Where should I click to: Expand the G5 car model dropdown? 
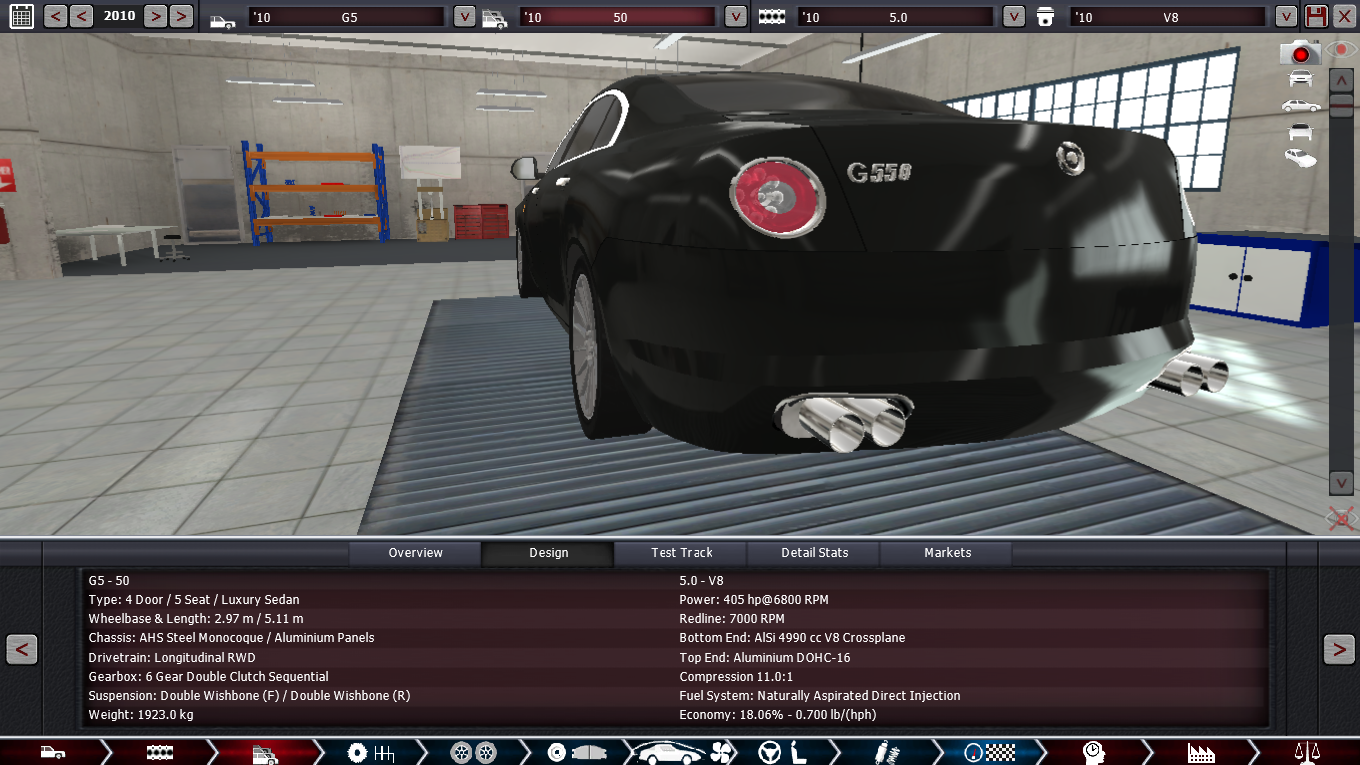pyautogui.click(x=464, y=17)
